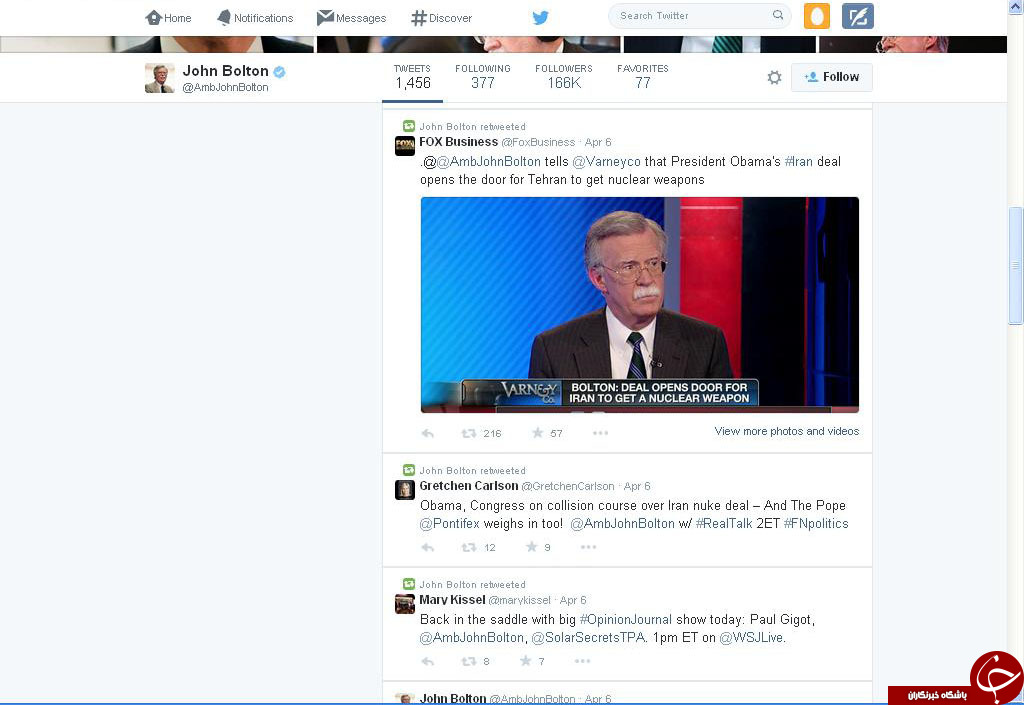Go to Home in the top navigation

[168, 18]
